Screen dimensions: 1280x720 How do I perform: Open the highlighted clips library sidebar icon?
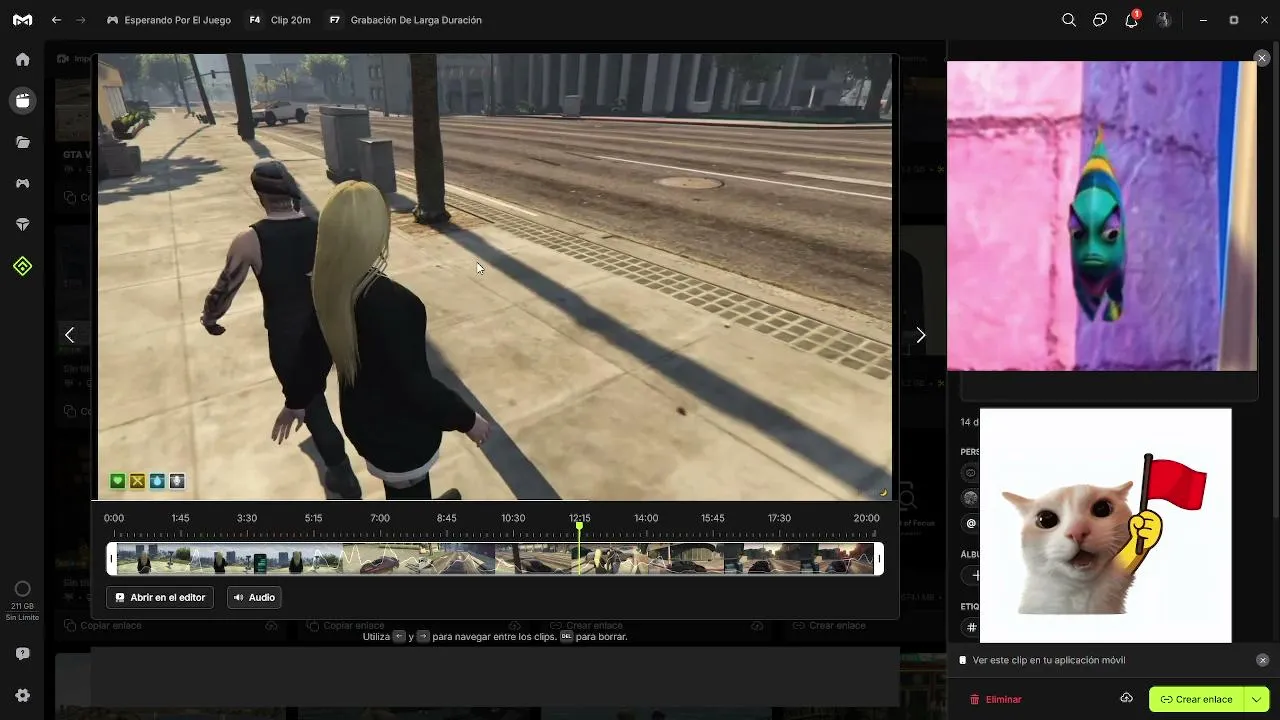tap(22, 100)
